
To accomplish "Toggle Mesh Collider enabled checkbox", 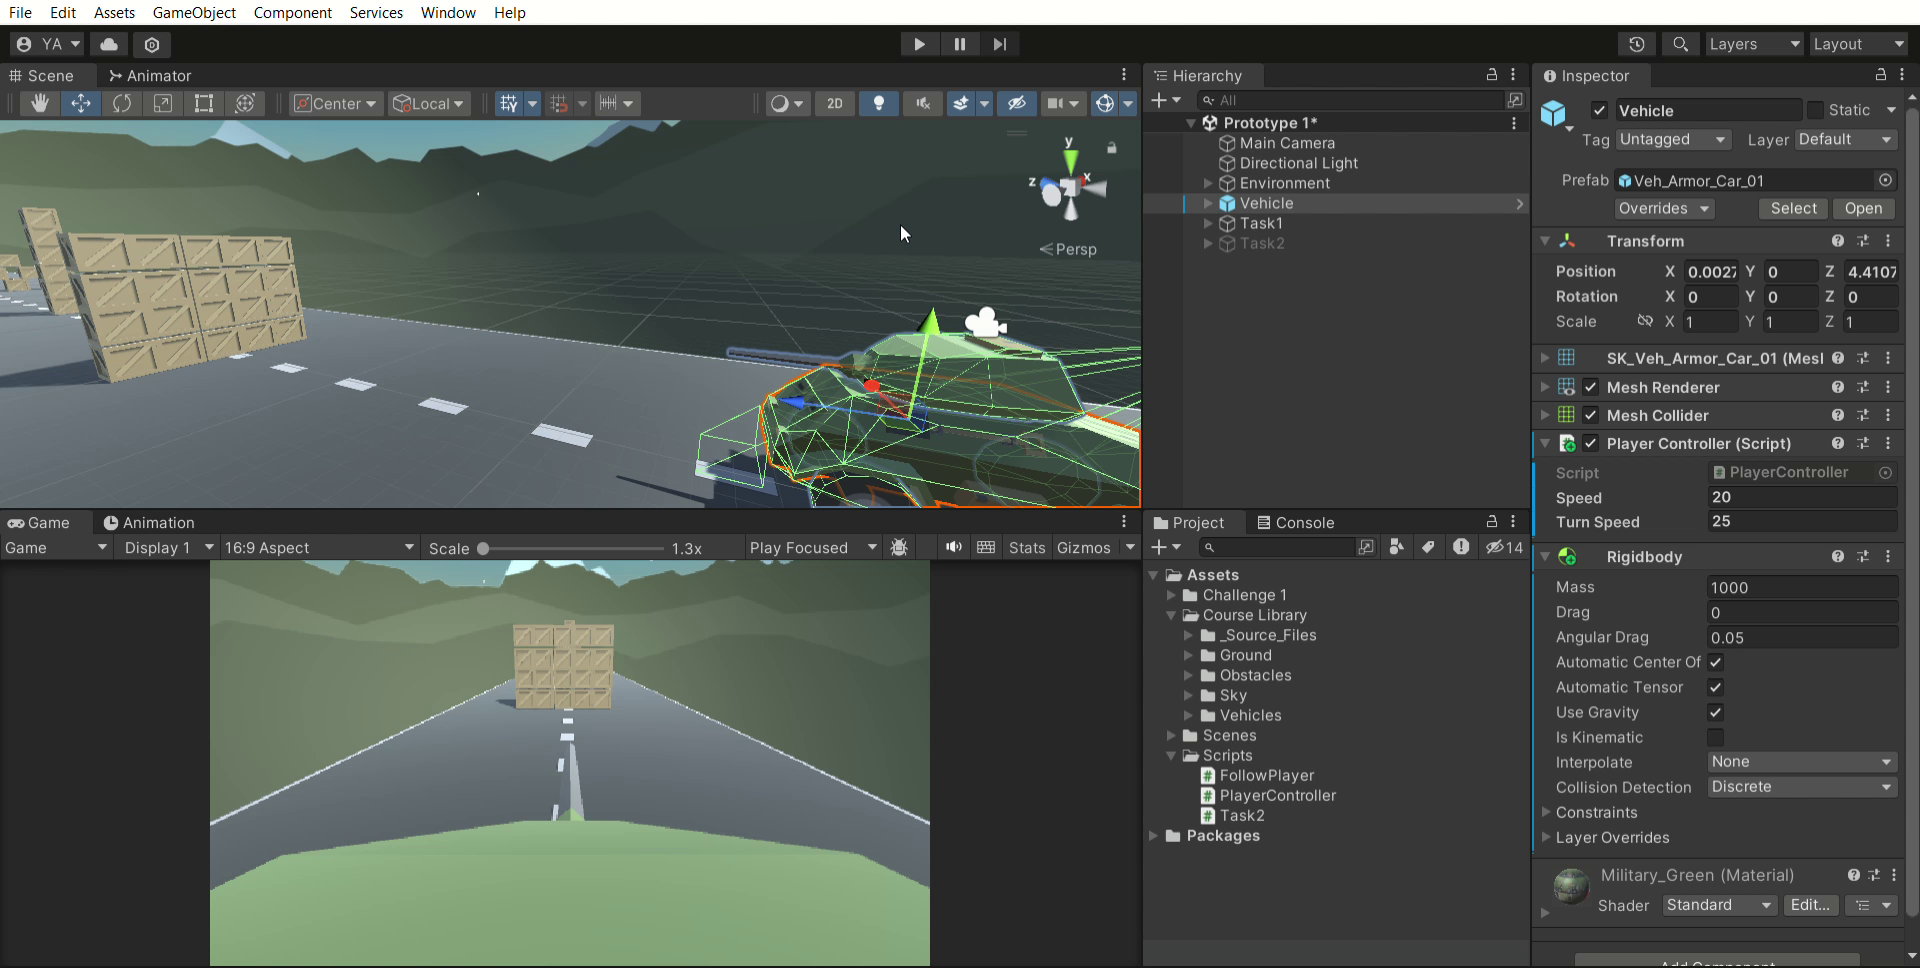I will 1591,415.
